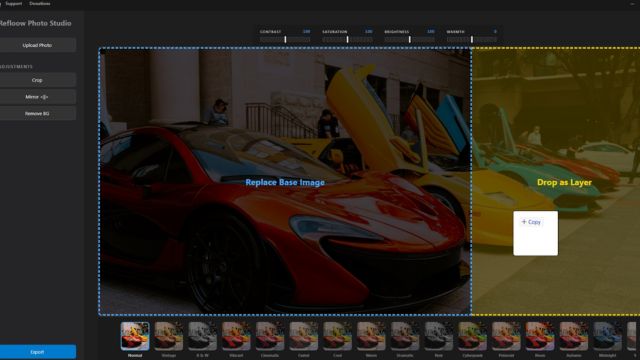Open the Support menu
The image size is (640, 360).
coord(13,4)
